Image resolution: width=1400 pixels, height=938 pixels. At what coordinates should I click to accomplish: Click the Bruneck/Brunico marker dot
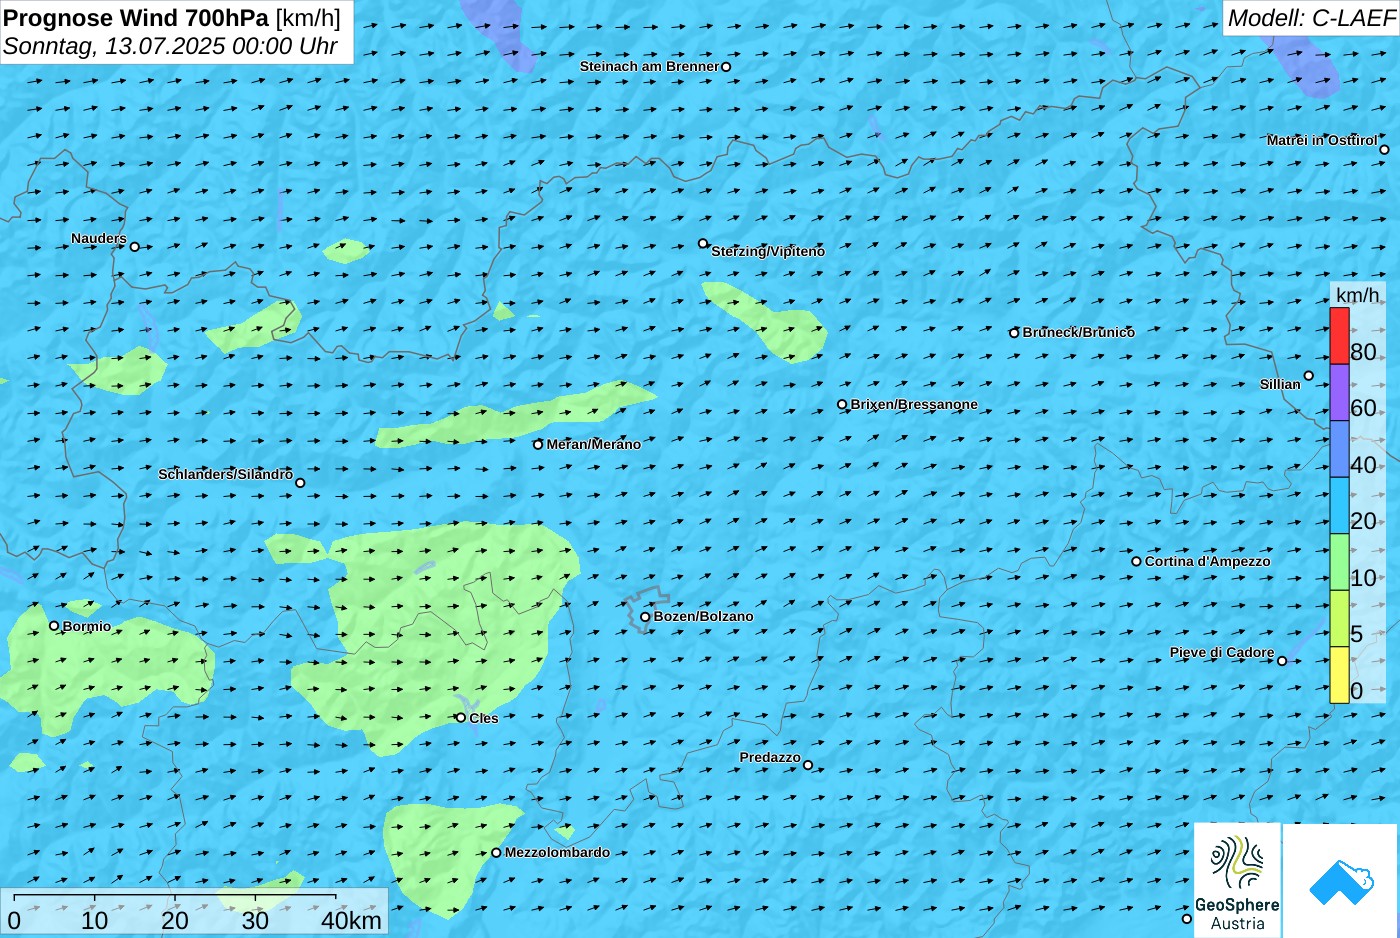click(1014, 333)
